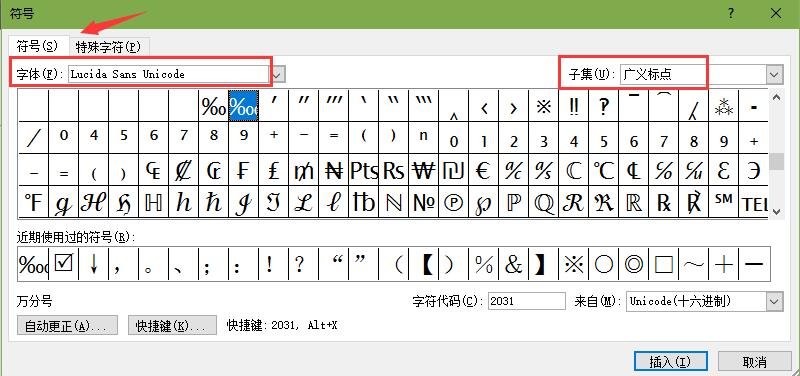The height and width of the screenshot is (376, 800).
Task: Select the Rs rupee symbol
Action: point(393,171)
